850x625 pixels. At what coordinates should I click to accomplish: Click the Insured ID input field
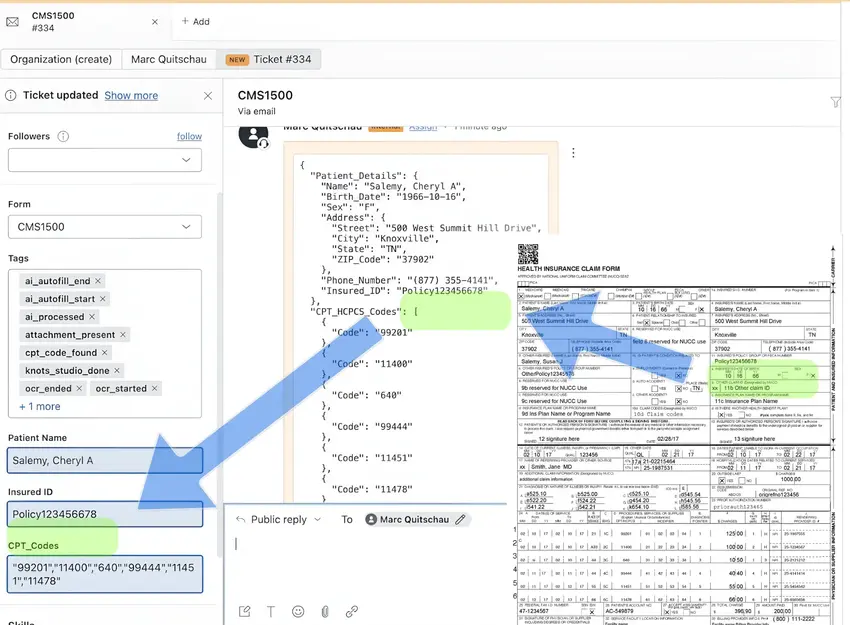(105, 514)
